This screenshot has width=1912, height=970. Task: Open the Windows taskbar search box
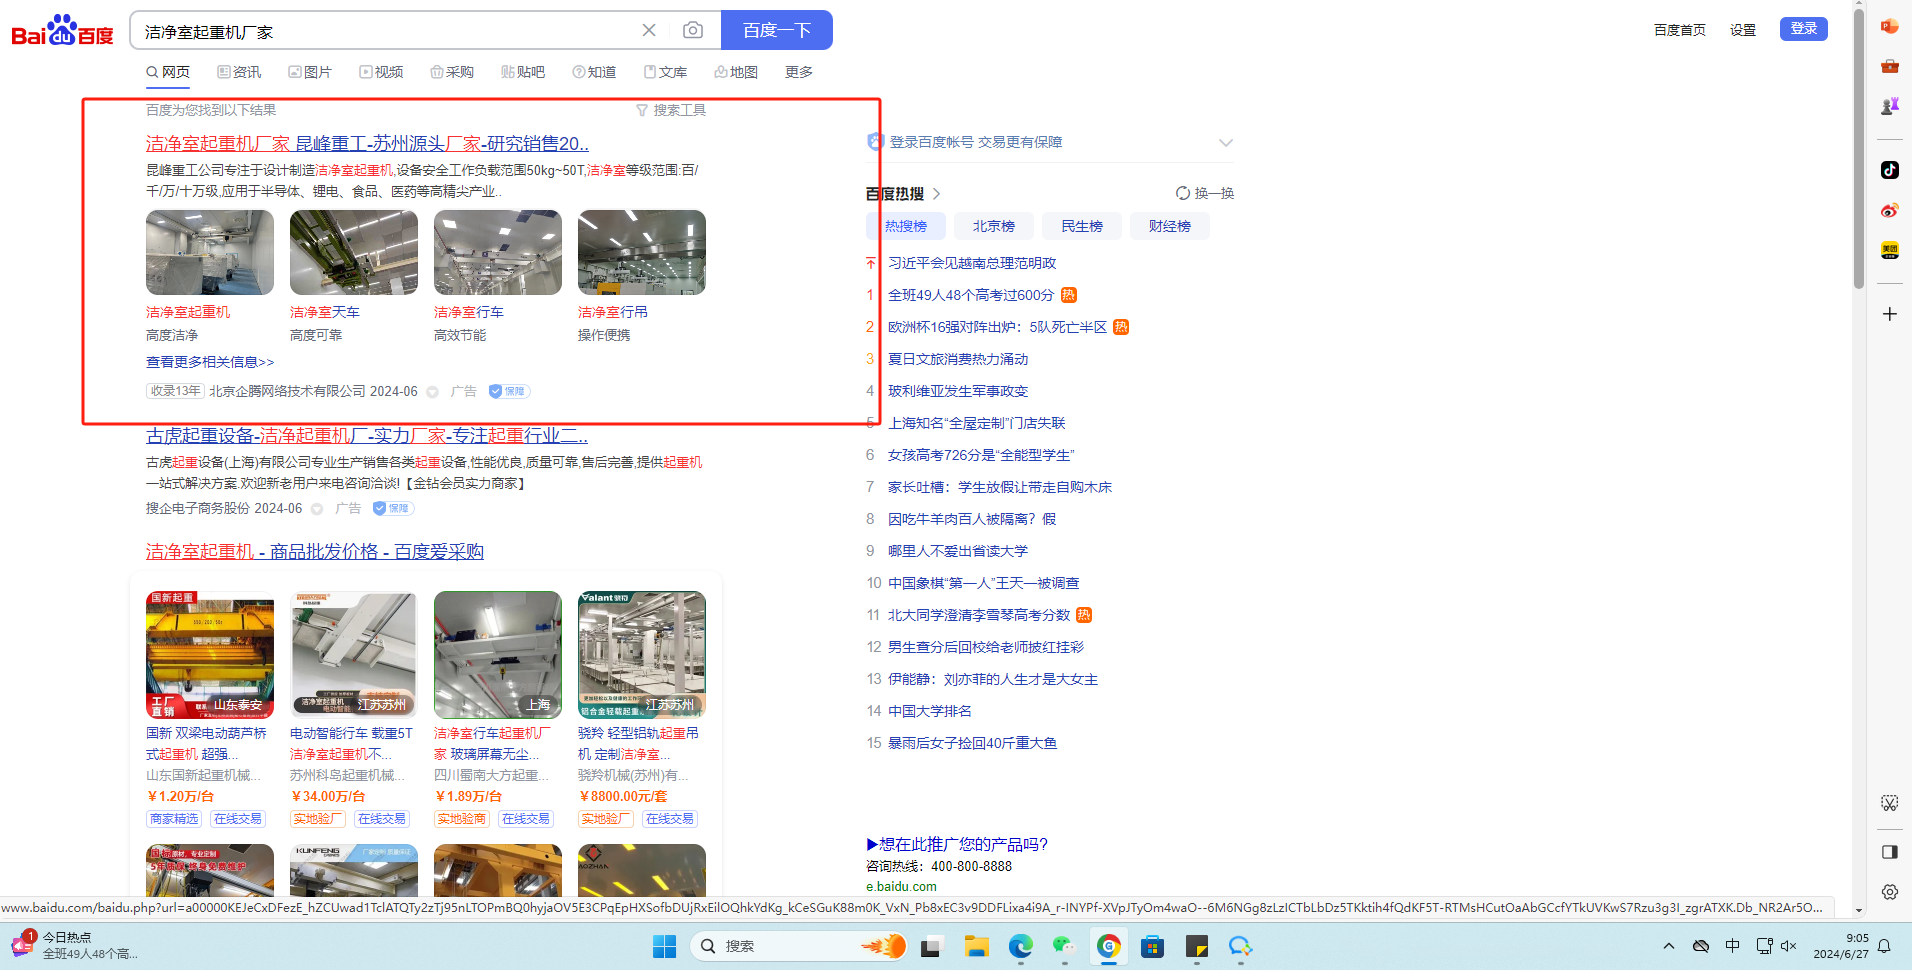798,946
